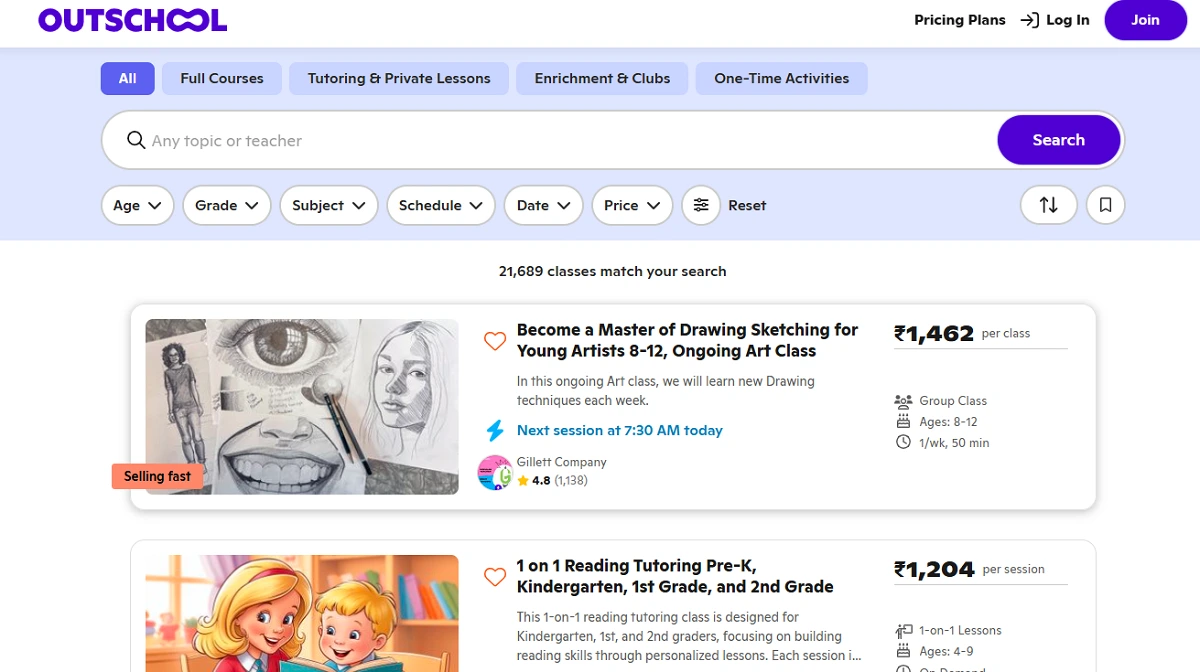Focus the topic or teacher search field

coord(560,140)
